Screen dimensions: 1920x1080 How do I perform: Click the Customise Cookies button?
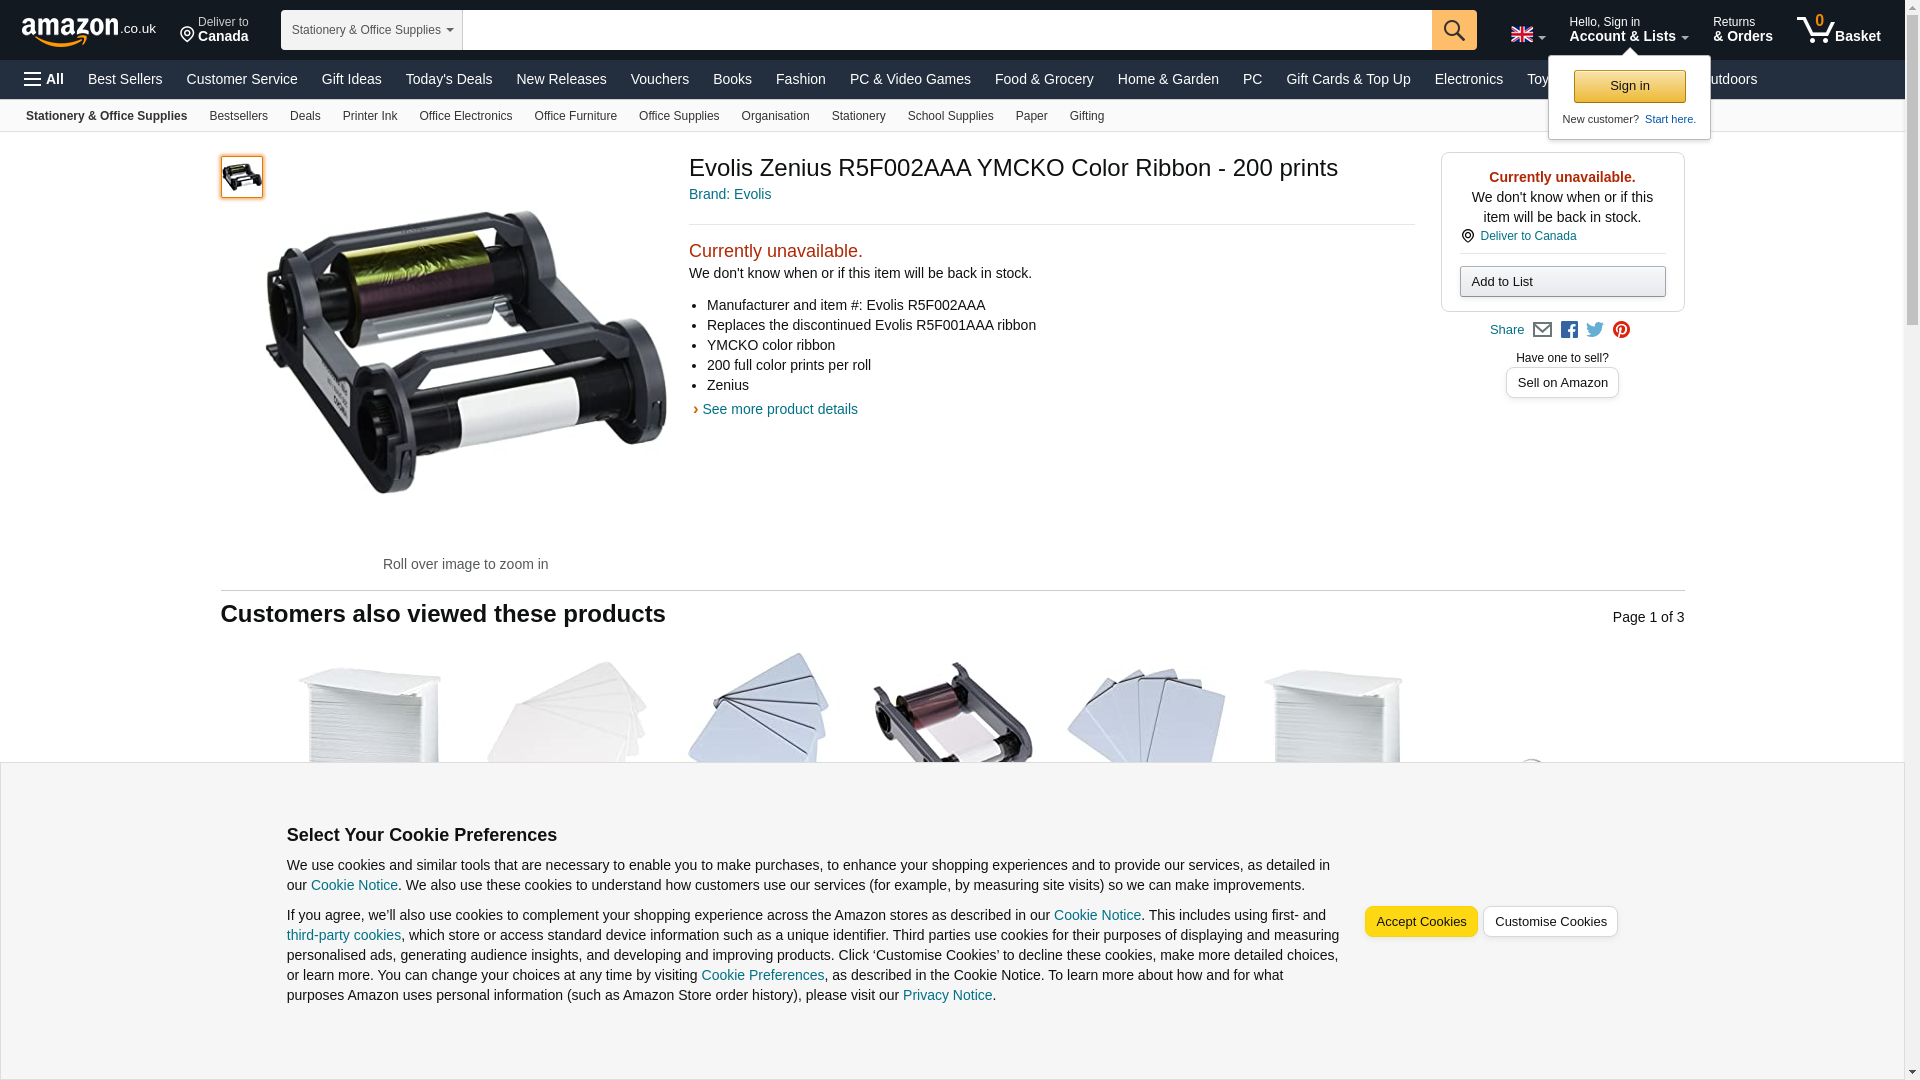coord(1550,922)
